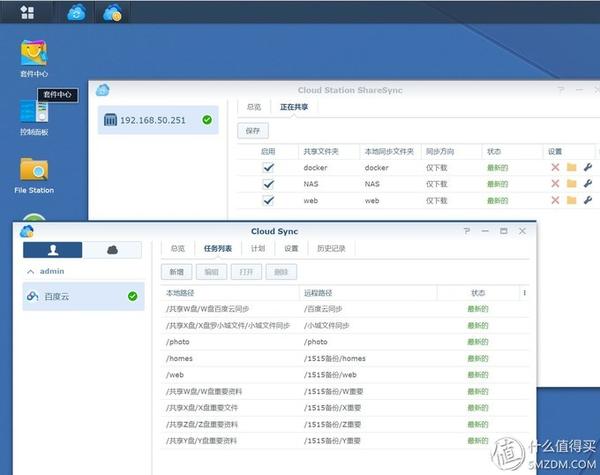This screenshot has width=600, height=475.
Task: Select task row /共享X盘/X盘重要文件
Action: pyautogui.click(x=346, y=408)
